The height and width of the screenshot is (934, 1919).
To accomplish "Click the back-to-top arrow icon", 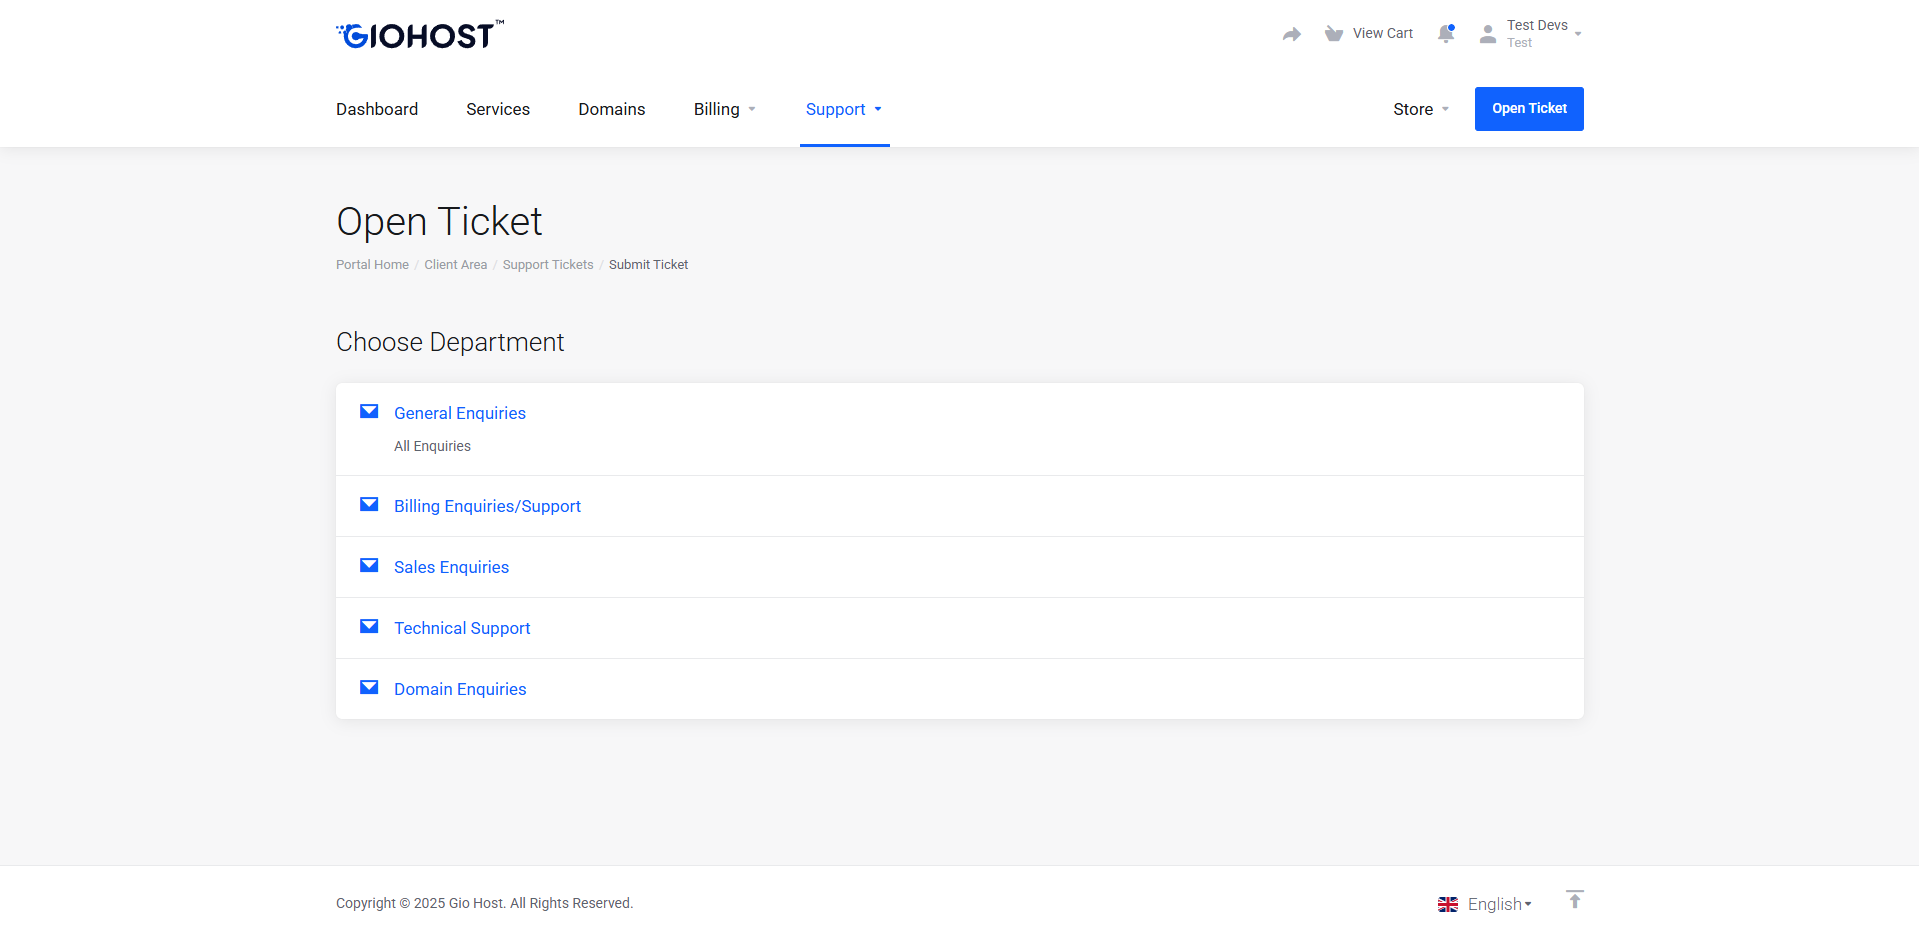I will click(1575, 900).
